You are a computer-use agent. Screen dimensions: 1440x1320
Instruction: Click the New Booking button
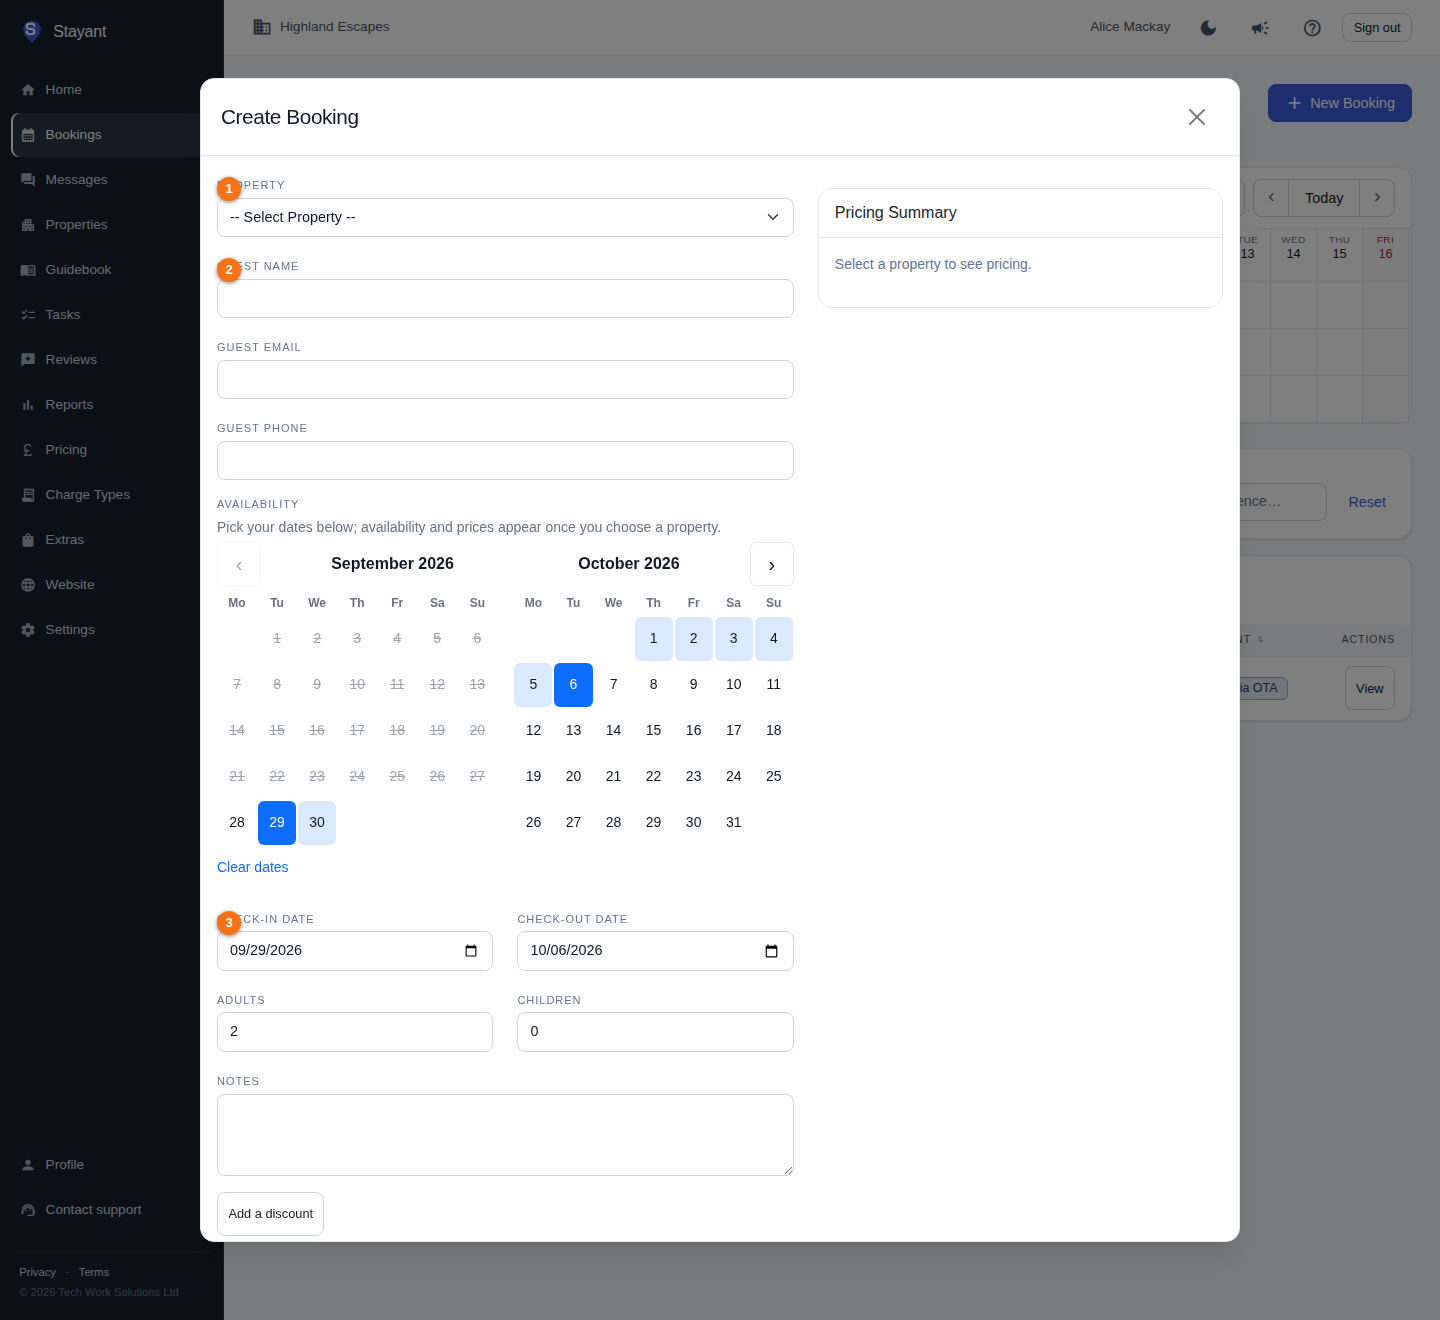click(x=1340, y=103)
